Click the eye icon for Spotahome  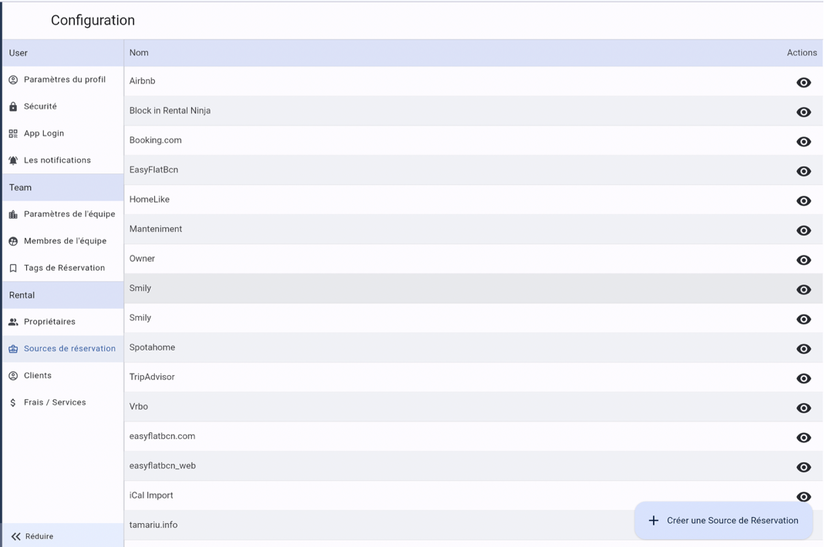[x=803, y=349]
